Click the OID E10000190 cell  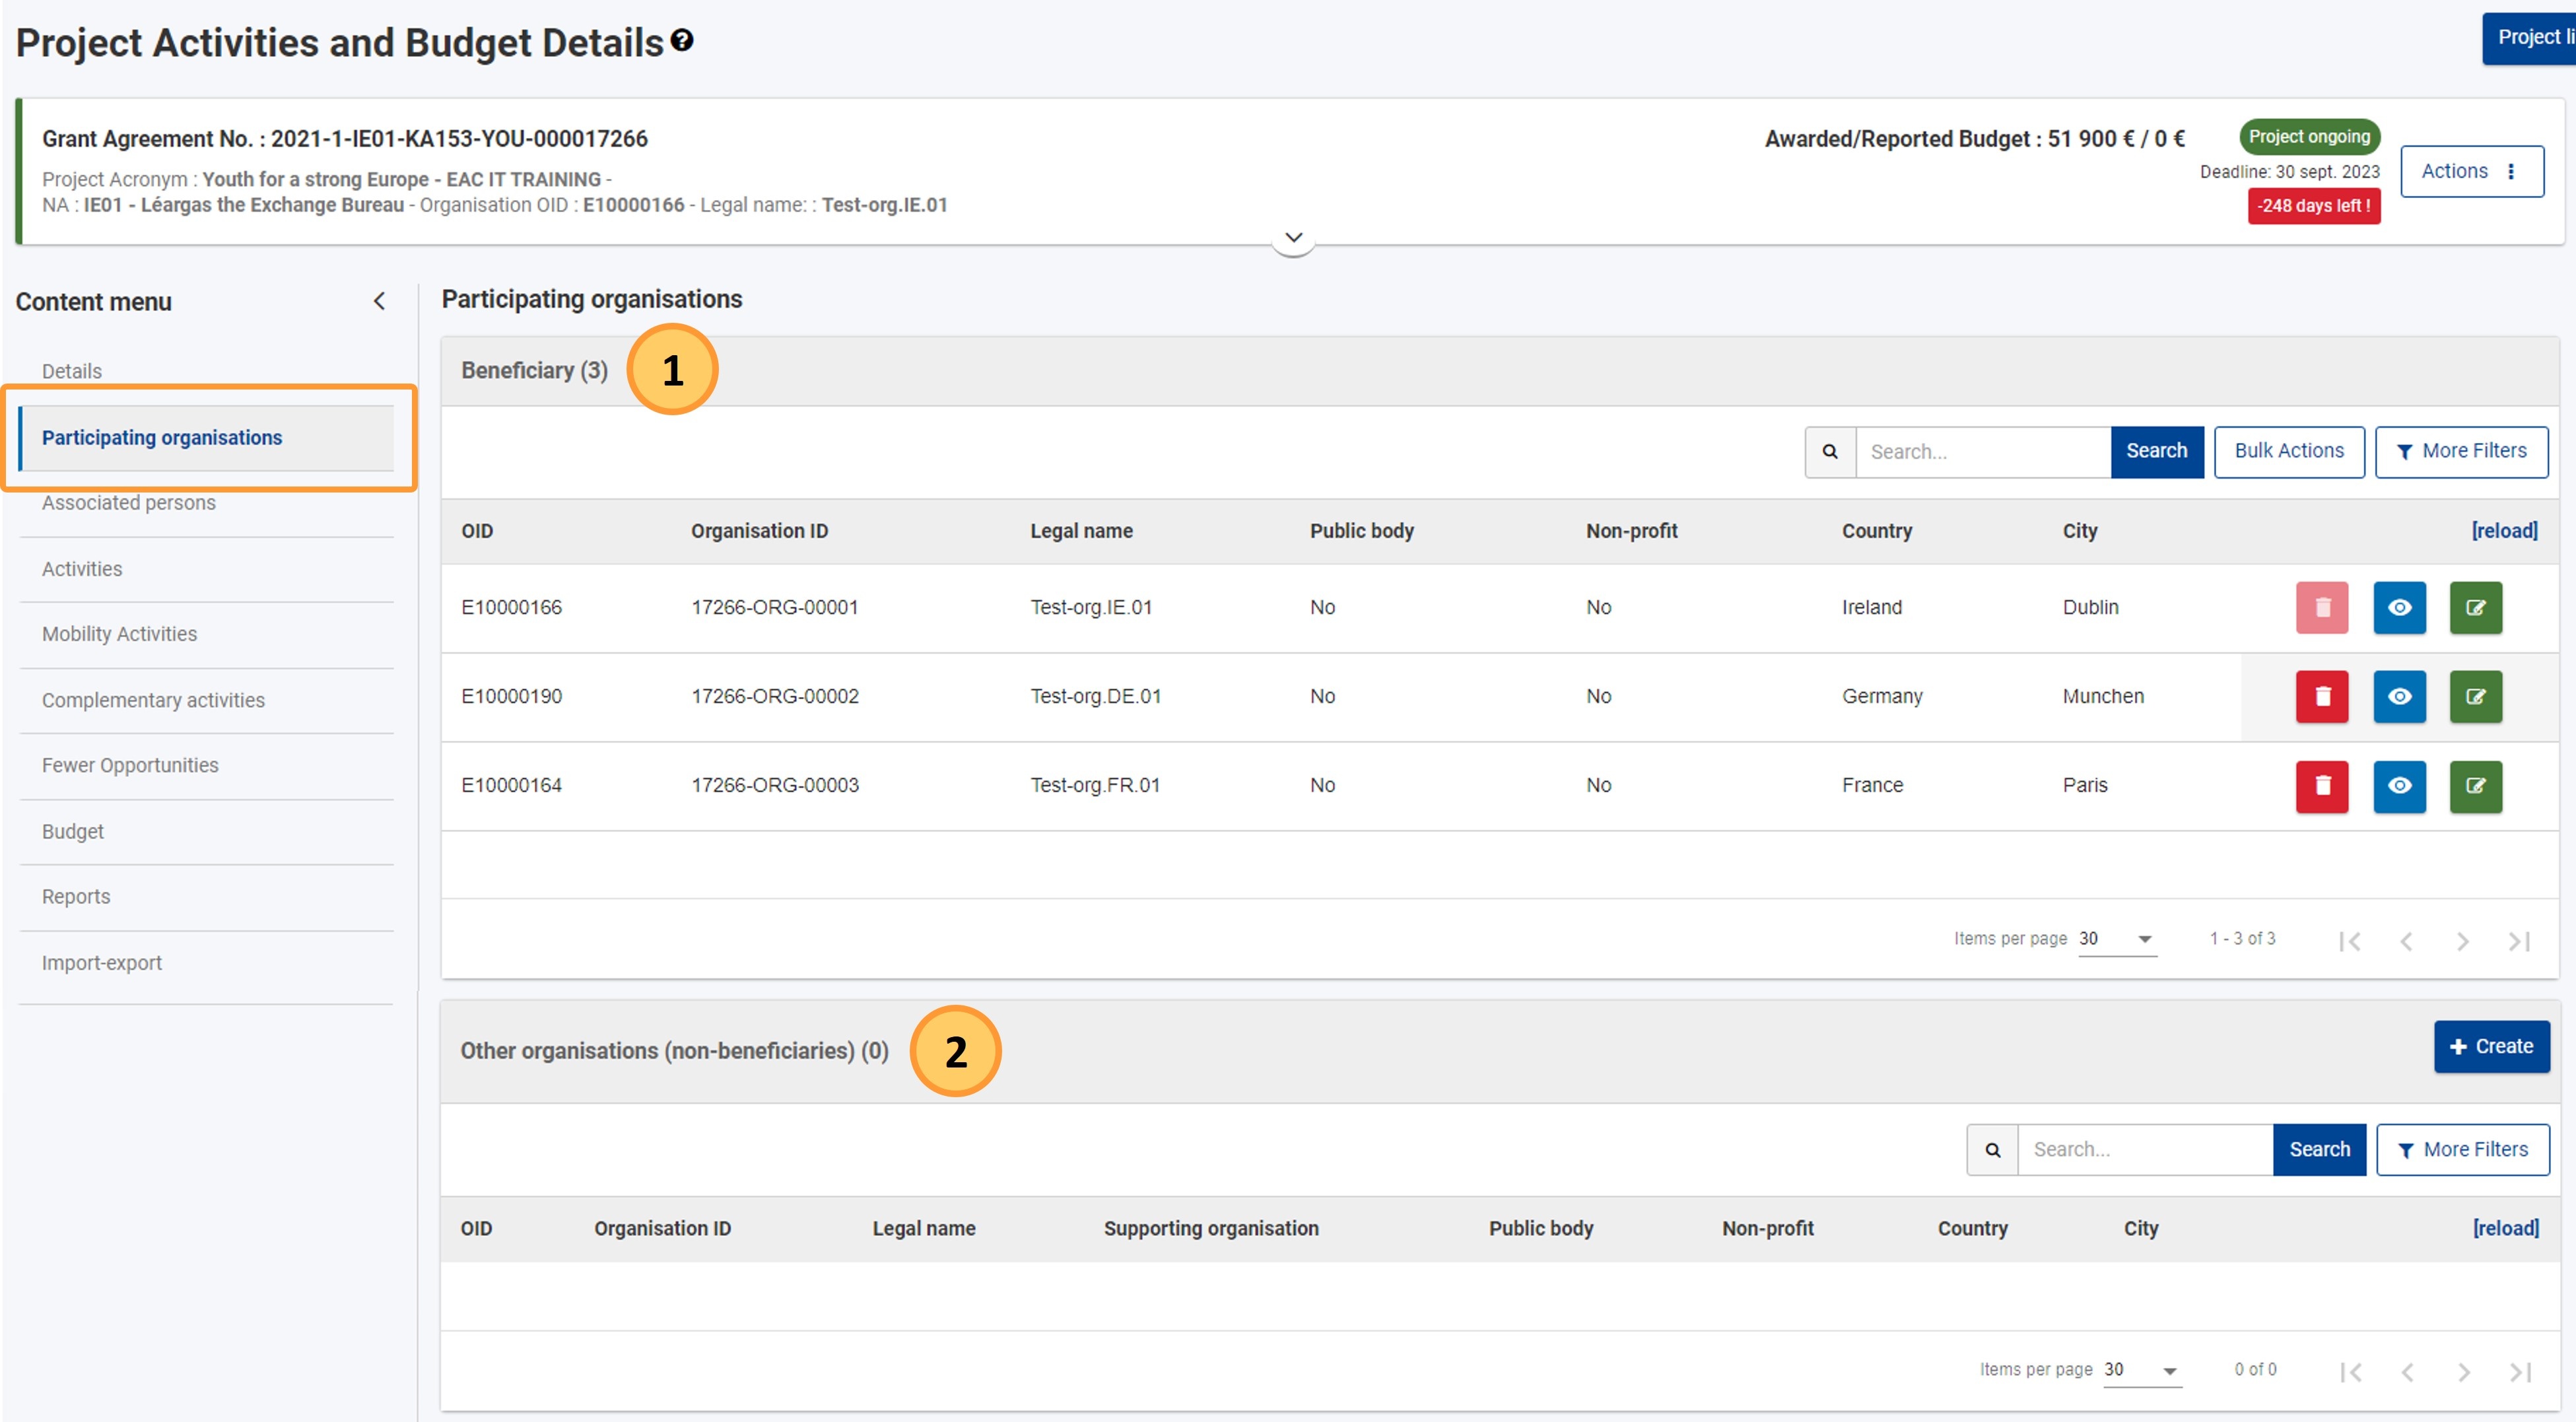[x=511, y=696]
